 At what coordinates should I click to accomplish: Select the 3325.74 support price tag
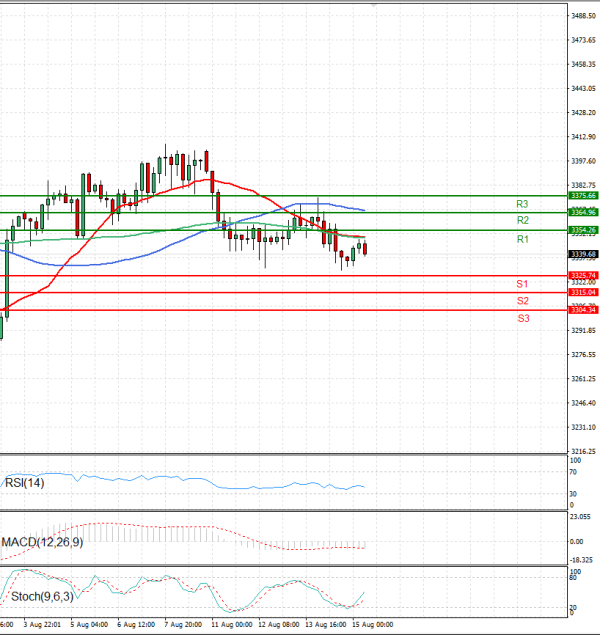pyautogui.click(x=583, y=275)
